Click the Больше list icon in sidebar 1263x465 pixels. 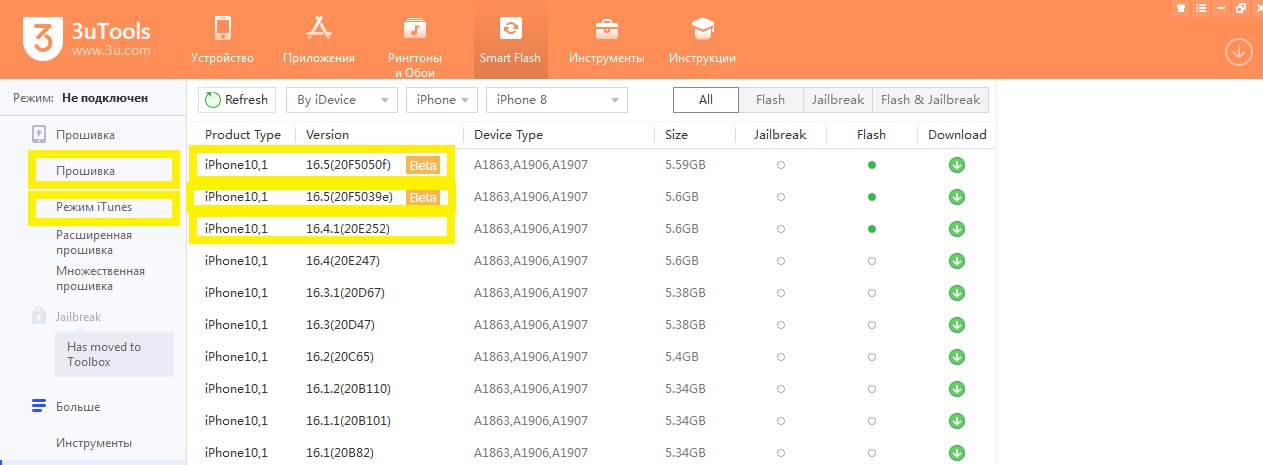click(39, 406)
